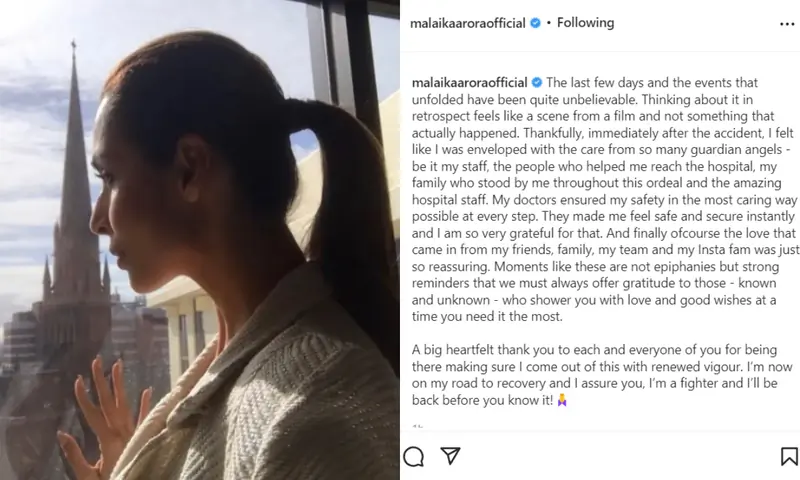The height and width of the screenshot is (480, 800).
Task: Click verified badge beside caption username
Action: pos(537,82)
